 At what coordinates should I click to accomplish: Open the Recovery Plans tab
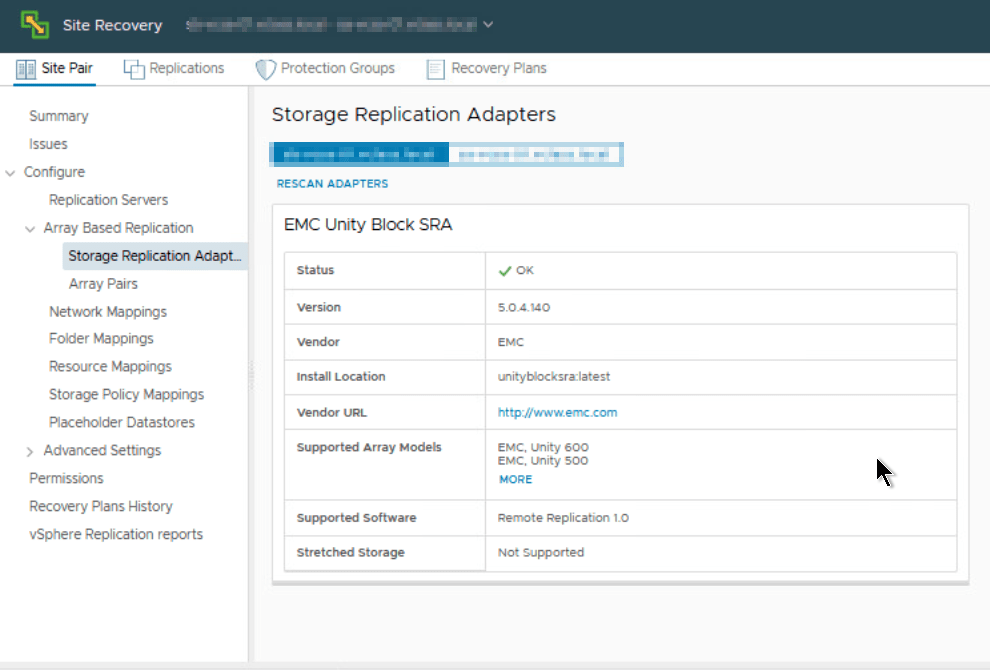pyautogui.click(x=498, y=69)
